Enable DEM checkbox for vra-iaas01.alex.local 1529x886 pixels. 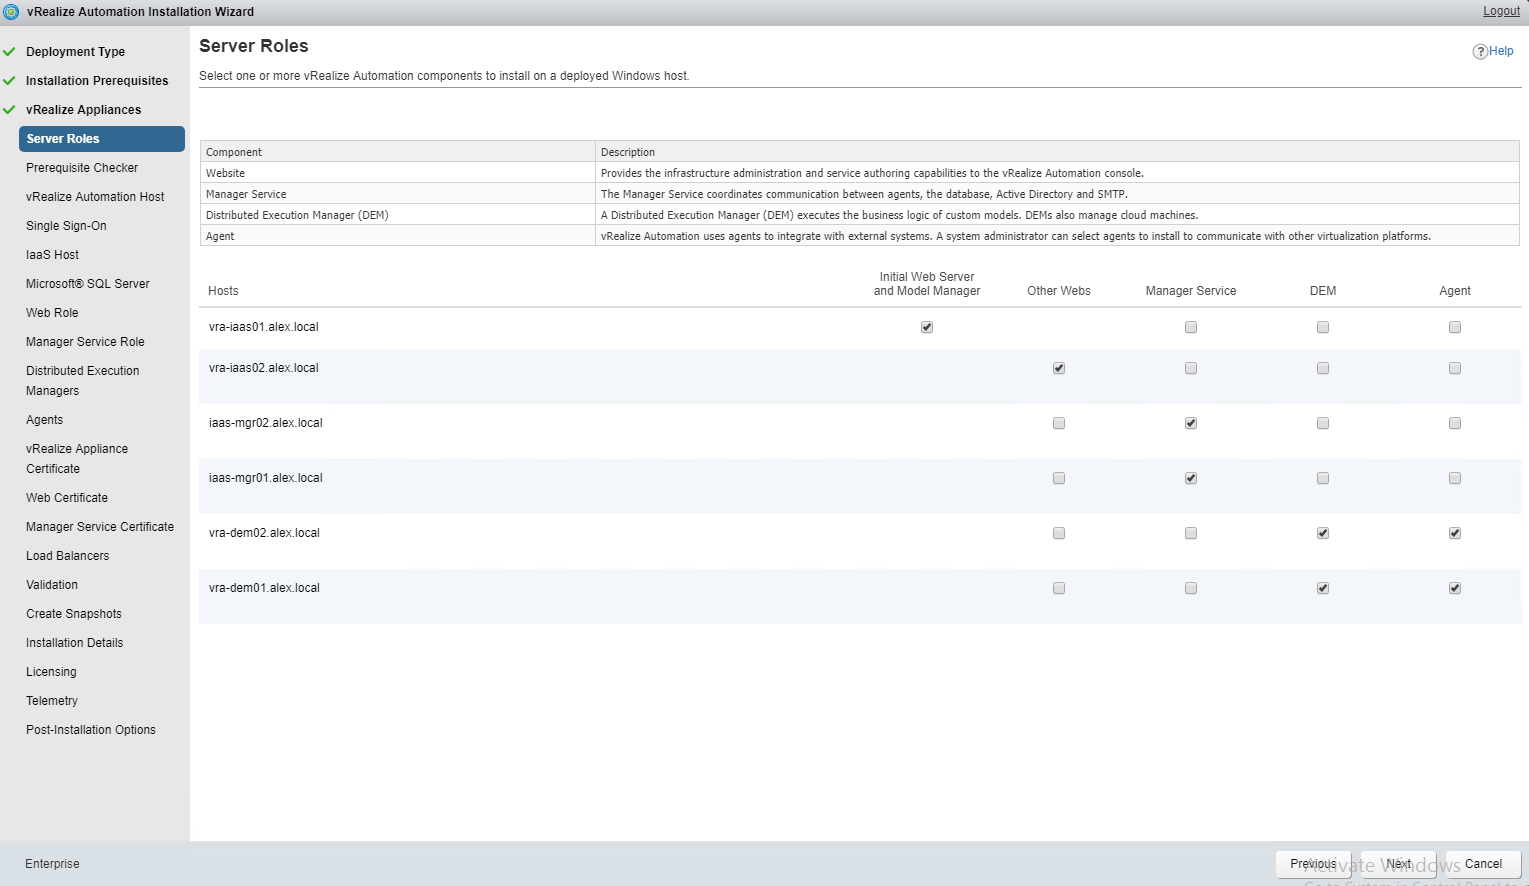click(1323, 327)
